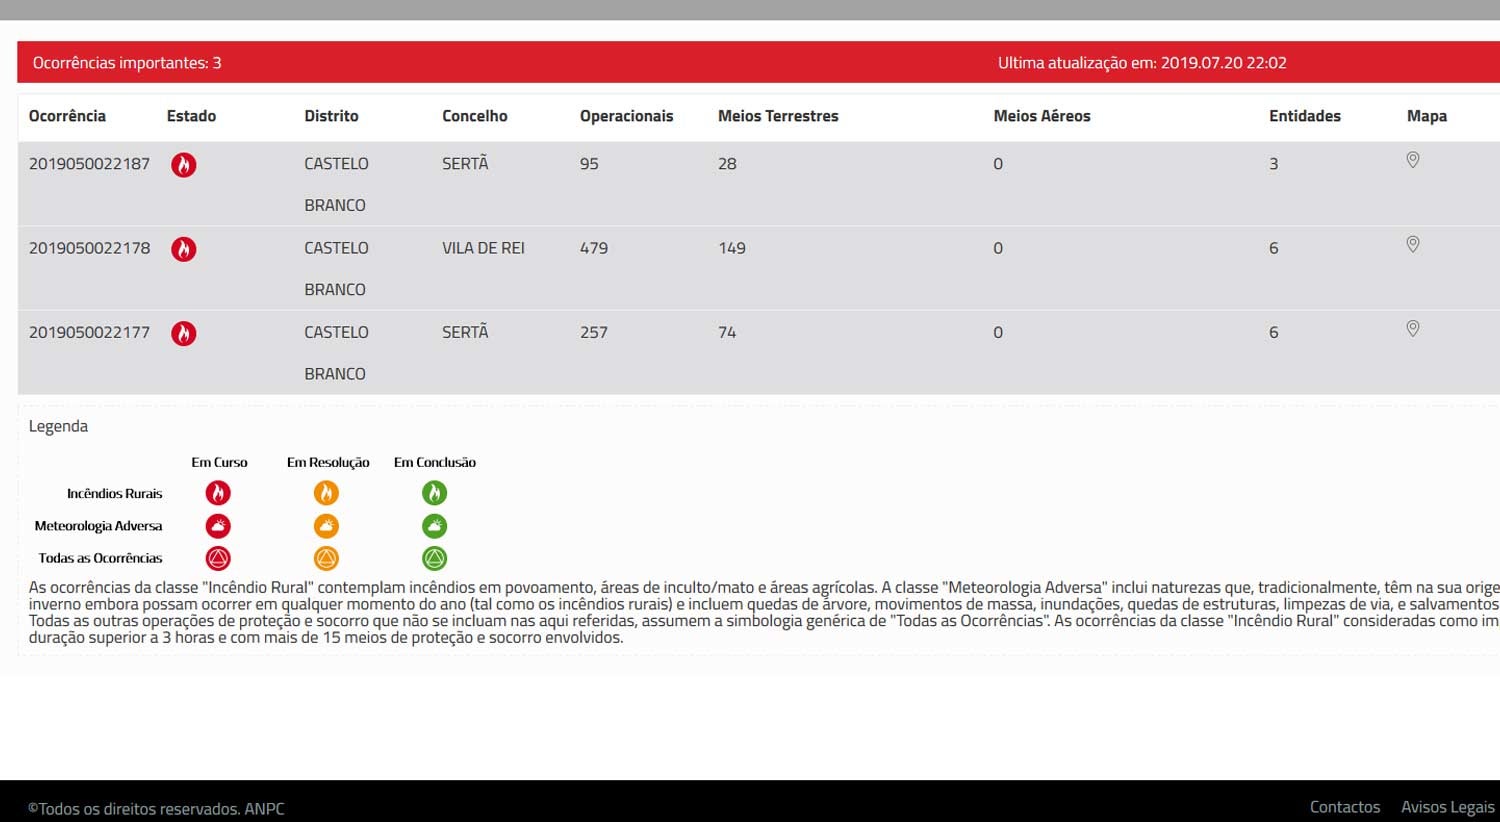1500x822 pixels.
Task: Select occurrence number 2019050022178
Action: (89, 248)
